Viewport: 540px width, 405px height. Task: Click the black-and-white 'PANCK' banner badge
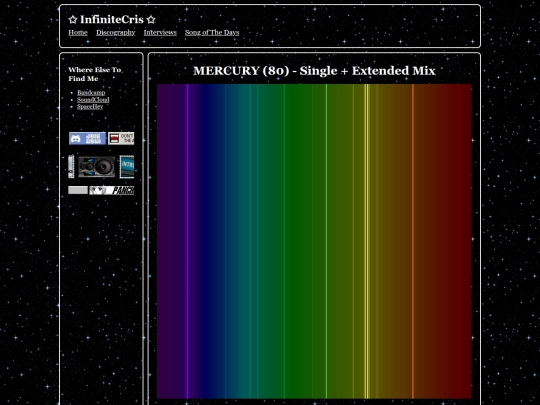[x=112, y=190]
